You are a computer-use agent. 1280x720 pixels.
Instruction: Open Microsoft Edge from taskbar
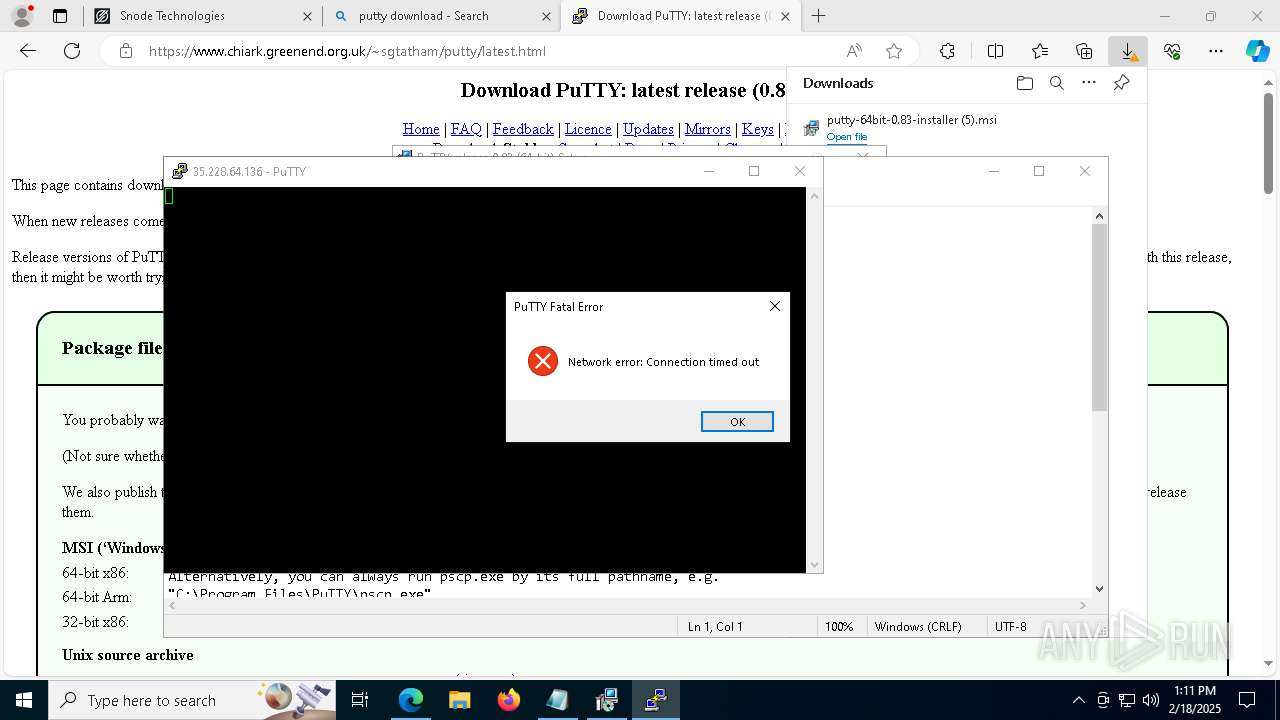pyautogui.click(x=410, y=700)
